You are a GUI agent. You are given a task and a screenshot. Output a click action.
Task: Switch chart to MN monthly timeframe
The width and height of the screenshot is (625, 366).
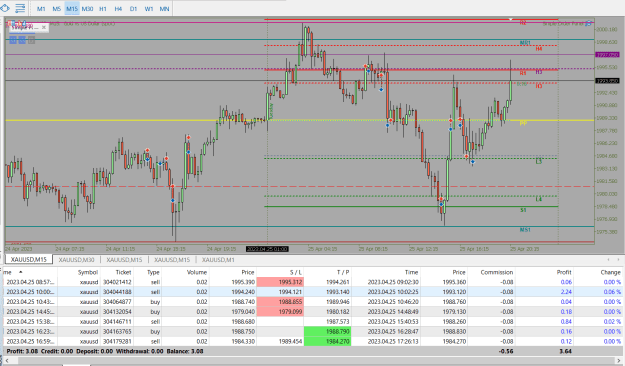coord(164,8)
